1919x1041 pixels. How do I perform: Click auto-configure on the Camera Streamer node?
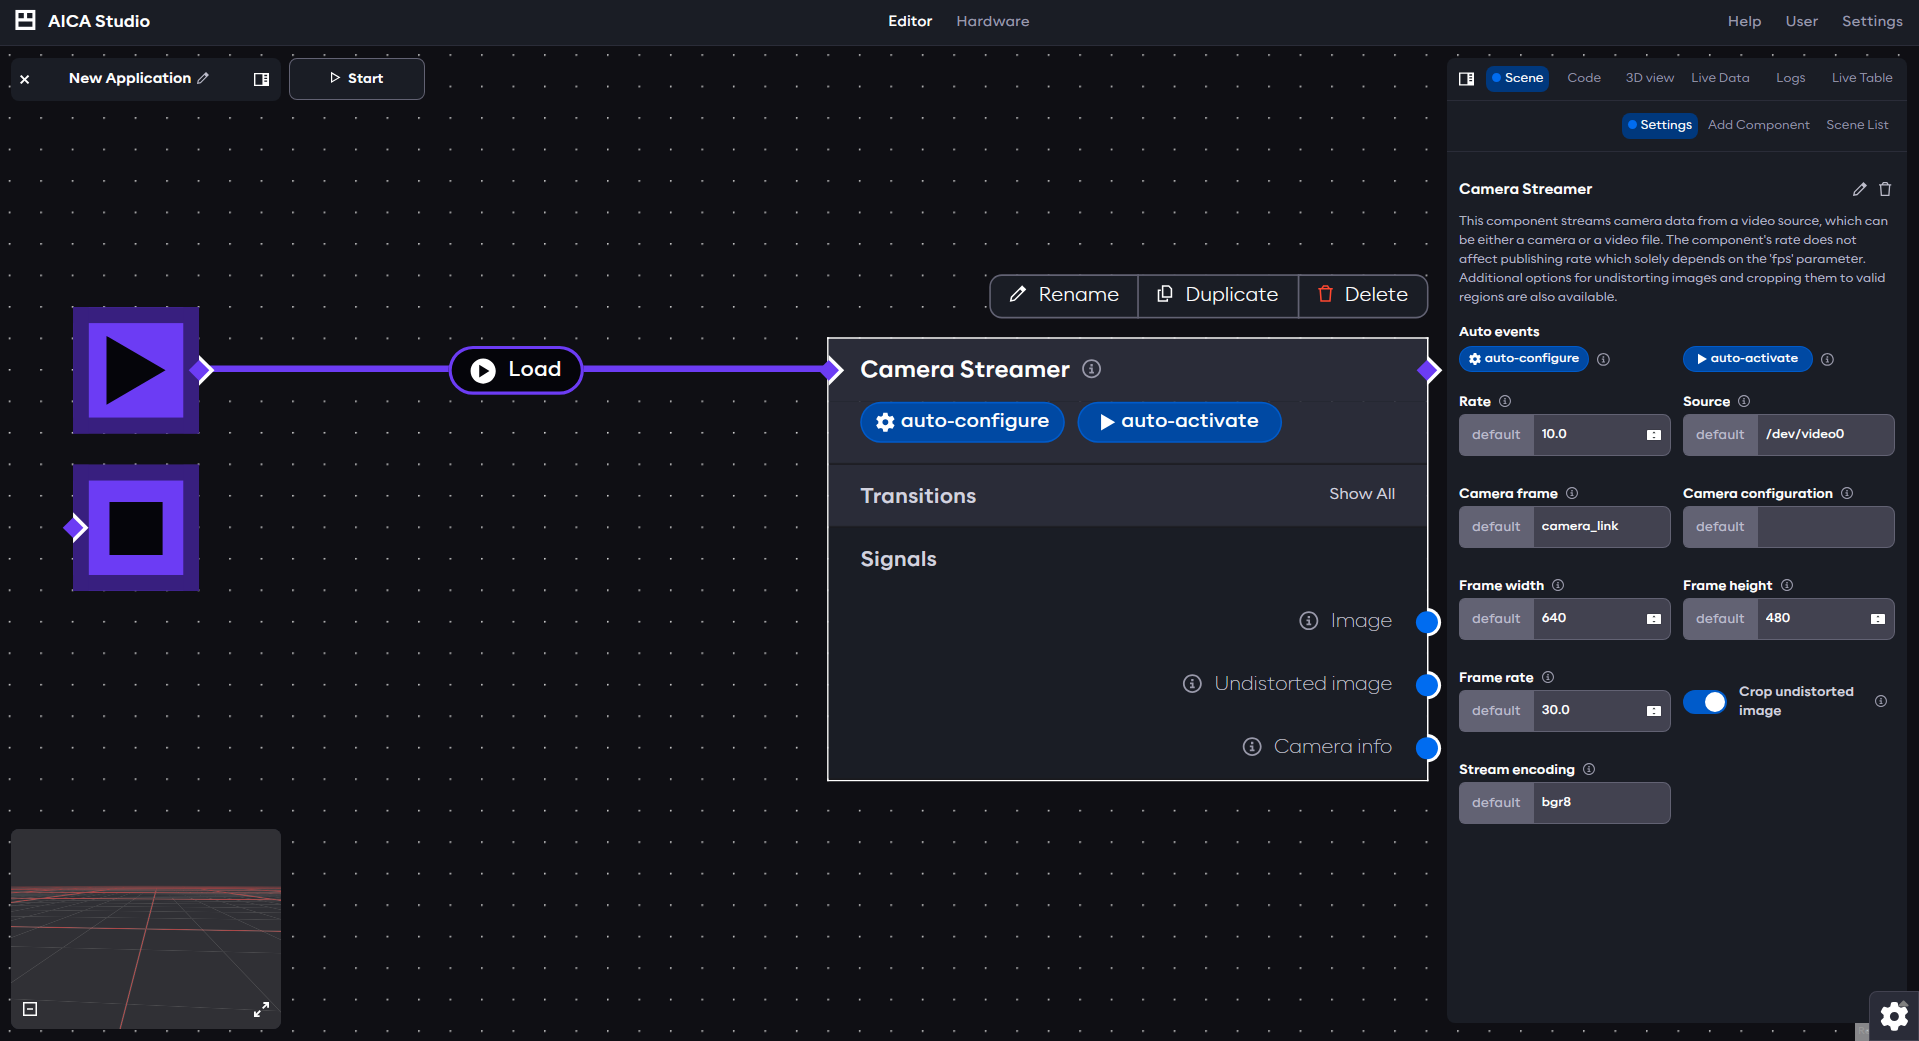[x=961, y=421]
